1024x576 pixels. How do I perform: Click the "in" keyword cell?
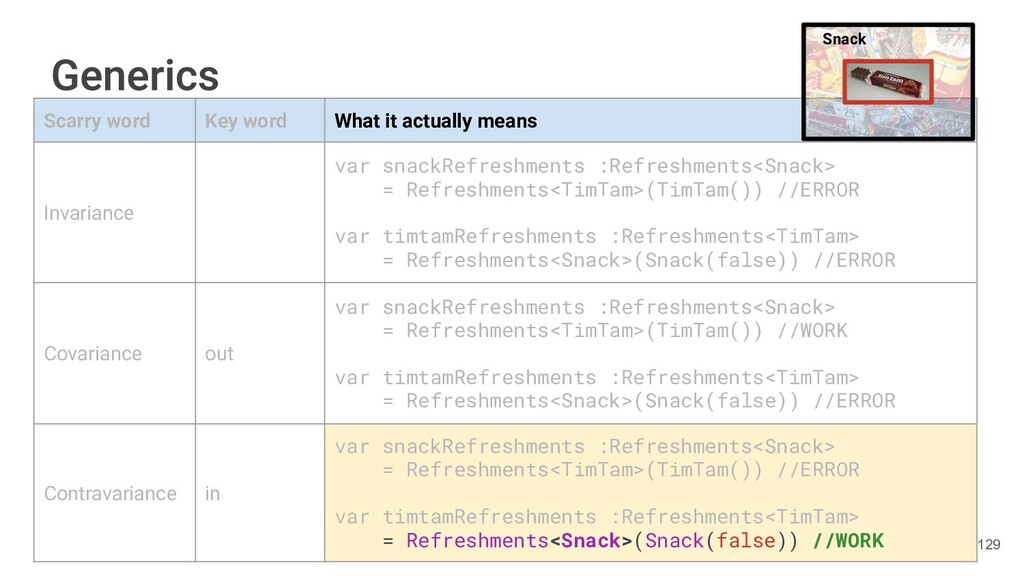click(212, 494)
